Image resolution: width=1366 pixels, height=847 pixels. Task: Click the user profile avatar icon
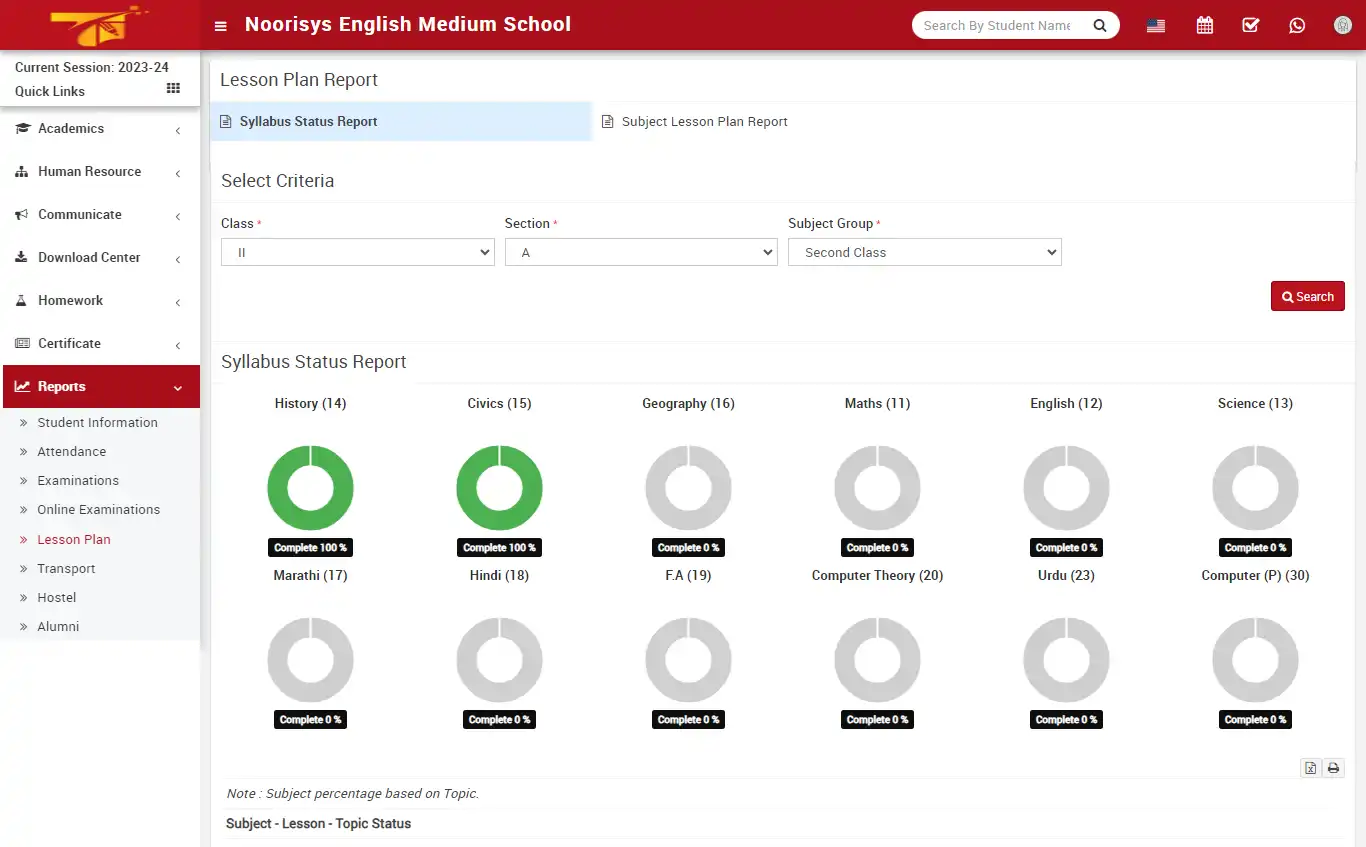(1343, 24)
